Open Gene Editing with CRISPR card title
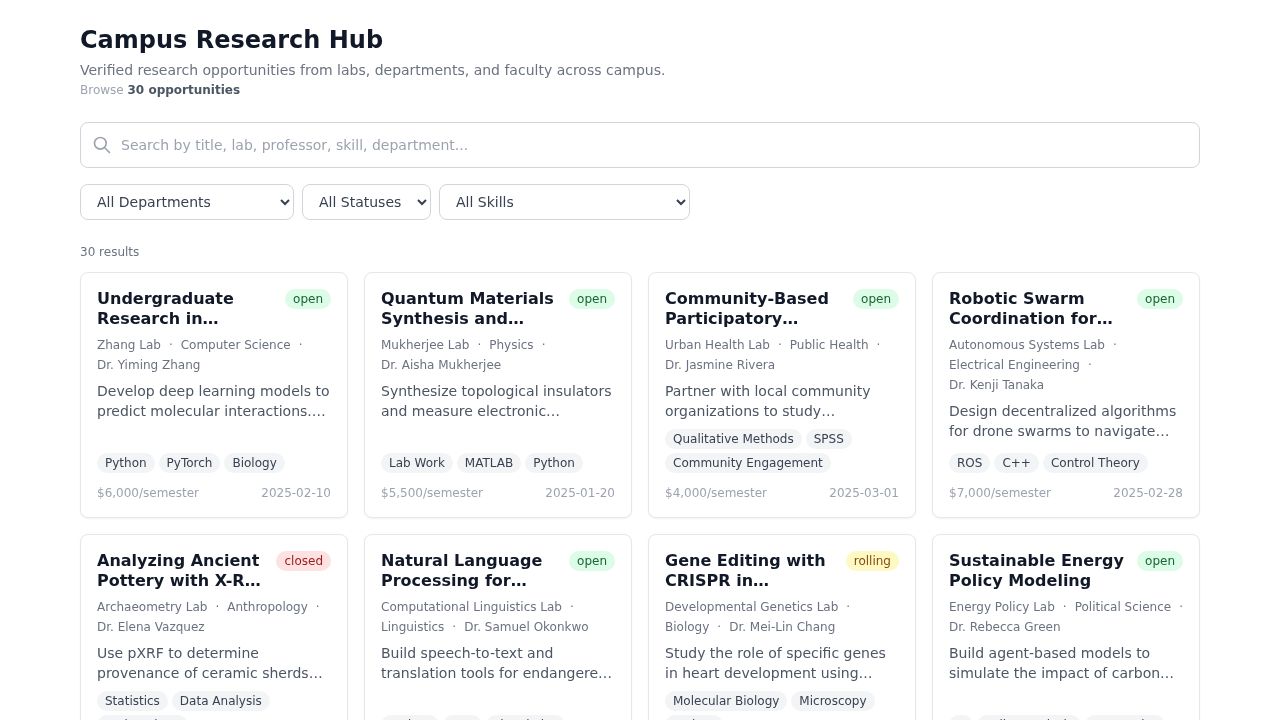The image size is (1280, 720). 745,570
